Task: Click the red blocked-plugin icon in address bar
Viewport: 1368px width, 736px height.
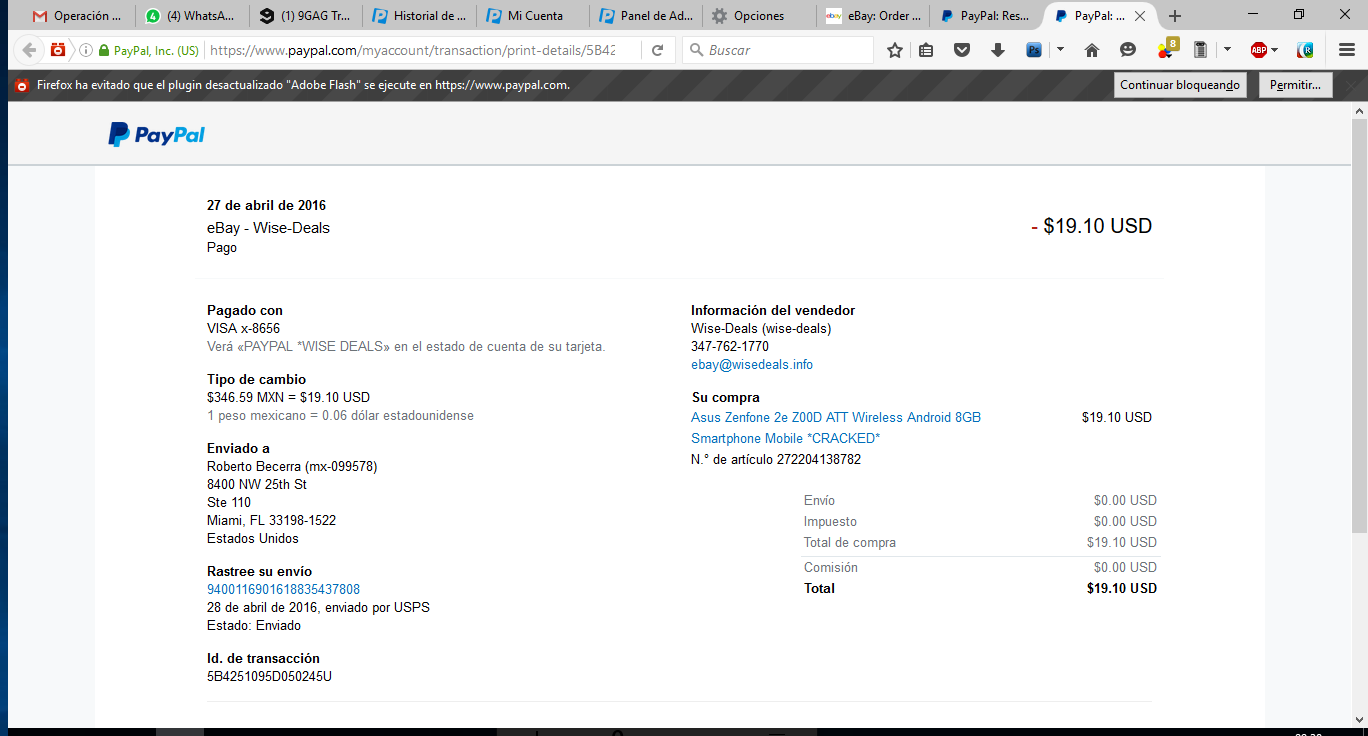Action: [58, 50]
